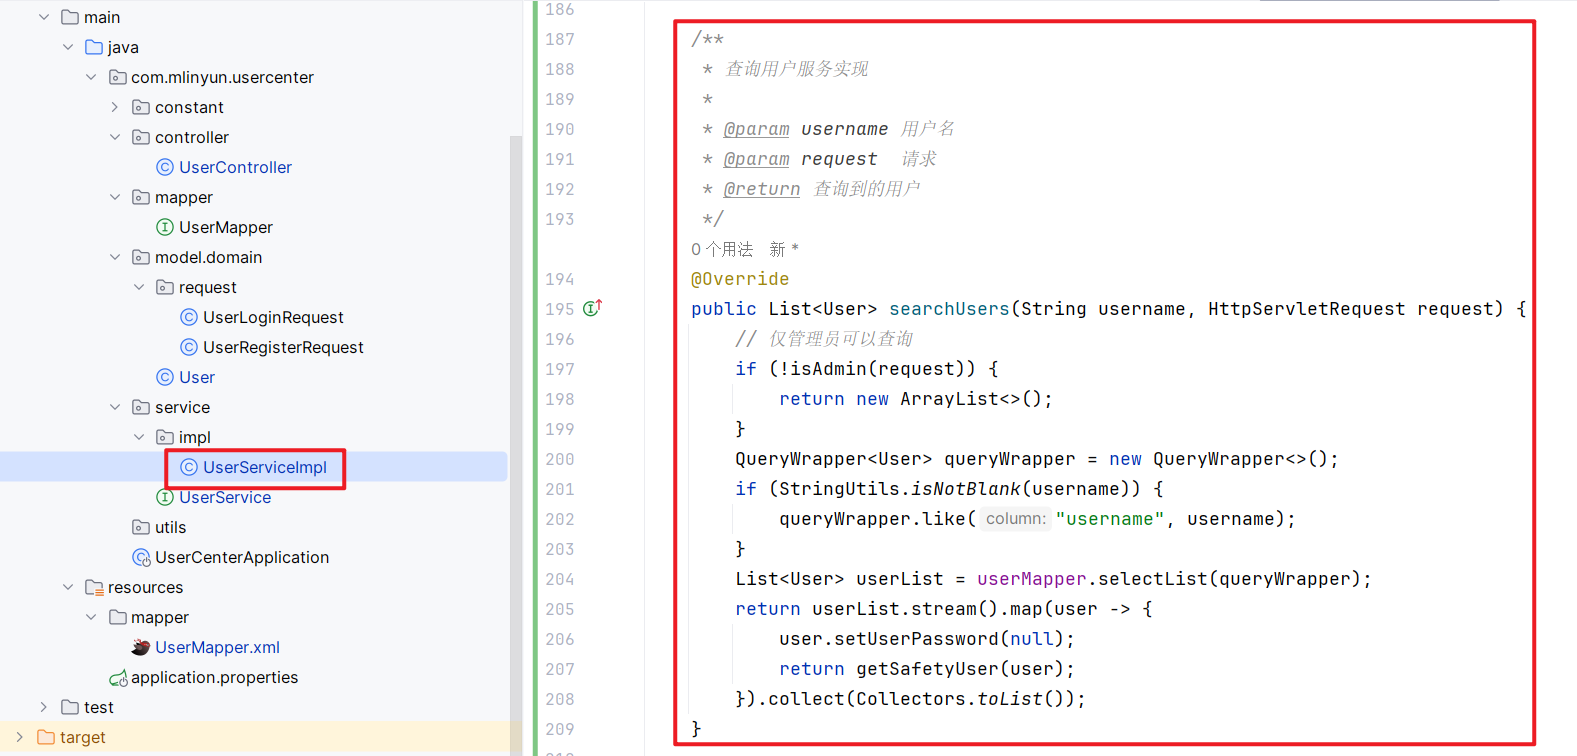
Task: Collapse the controller package
Action: pos(115,137)
